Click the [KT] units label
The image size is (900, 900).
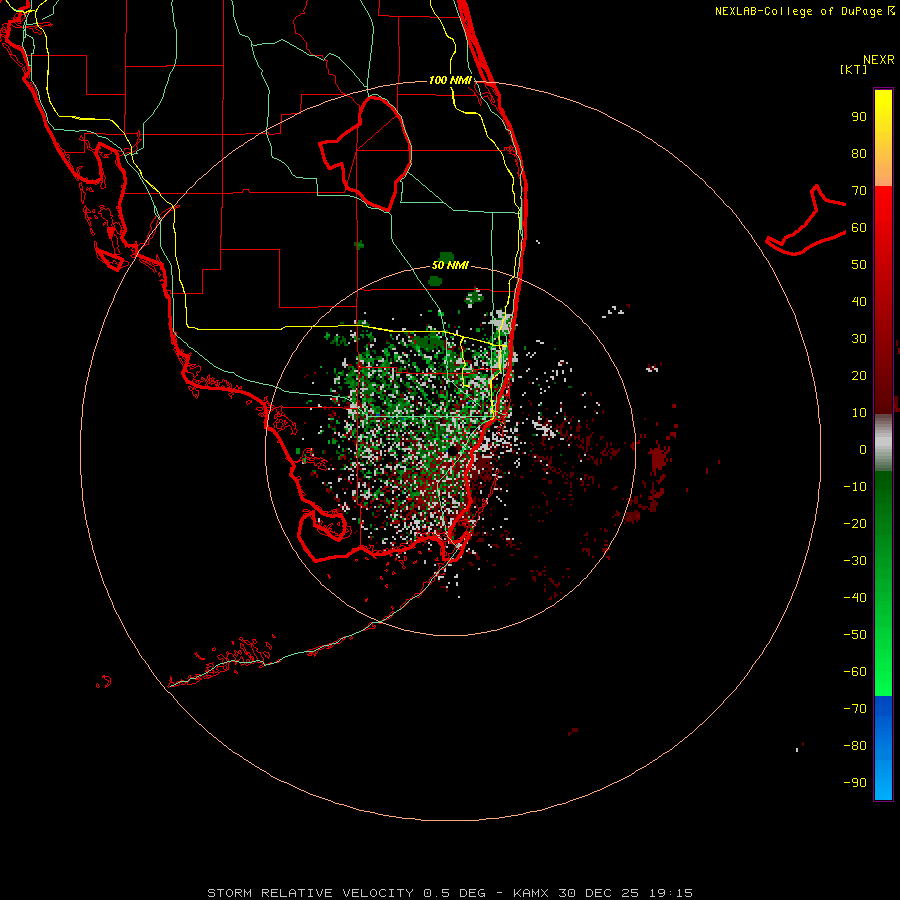853,69
